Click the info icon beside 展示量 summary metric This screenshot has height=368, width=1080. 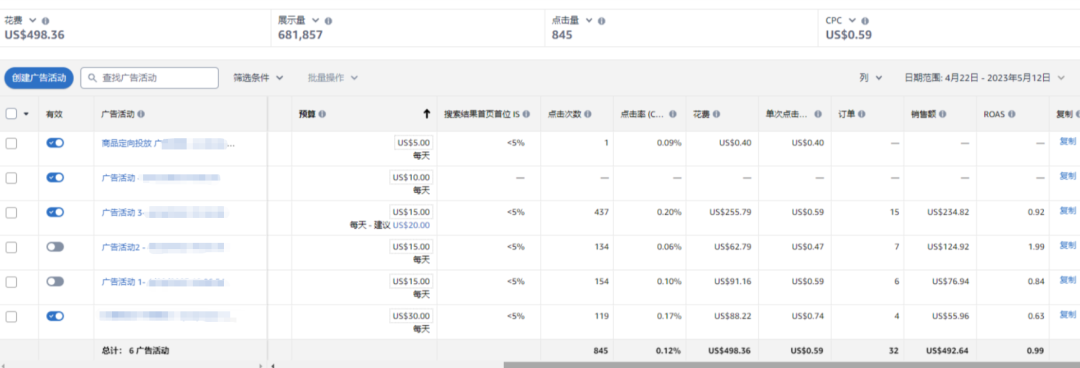pos(329,21)
